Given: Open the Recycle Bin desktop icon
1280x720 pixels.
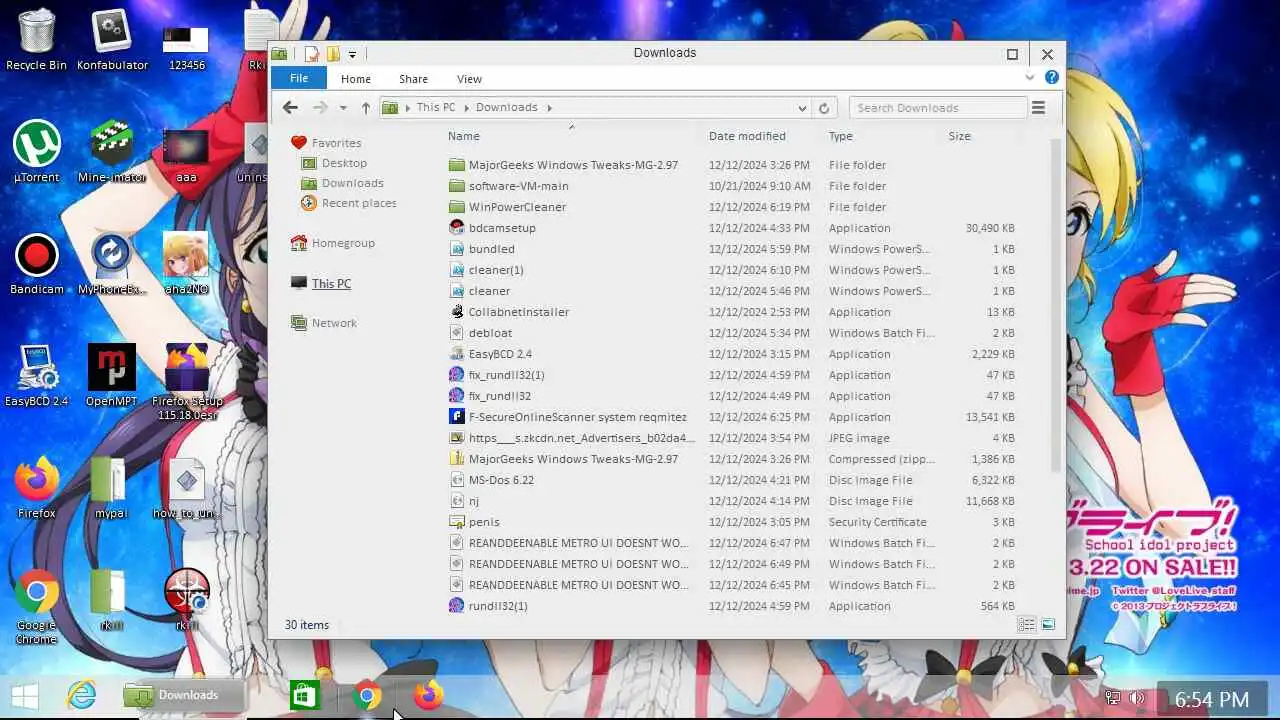Looking at the screenshot, I should point(36,40).
